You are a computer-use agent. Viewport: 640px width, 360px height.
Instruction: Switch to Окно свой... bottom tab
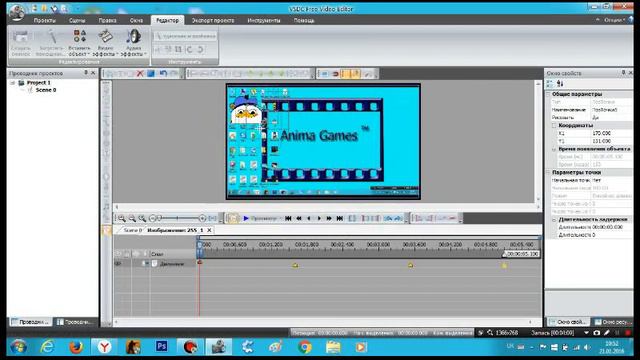click(568, 322)
